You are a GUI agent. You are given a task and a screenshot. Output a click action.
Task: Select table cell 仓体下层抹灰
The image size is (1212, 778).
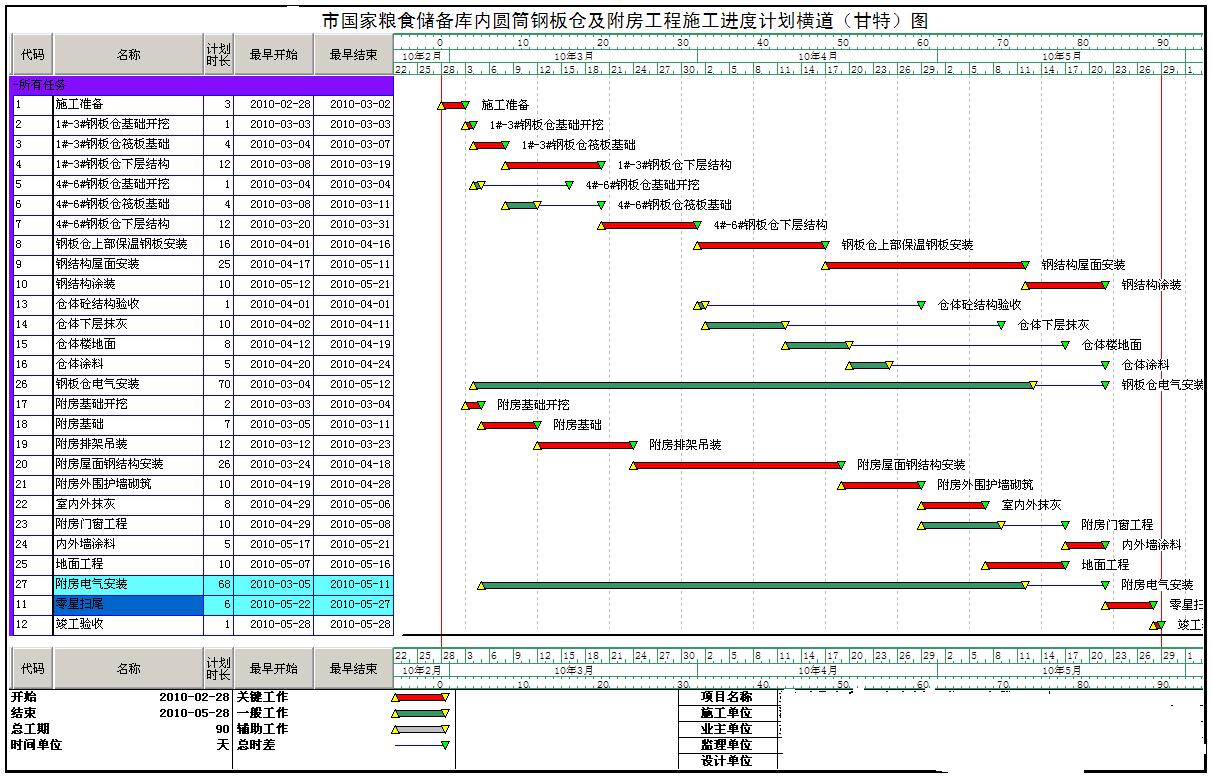pyautogui.click(x=128, y=324)
